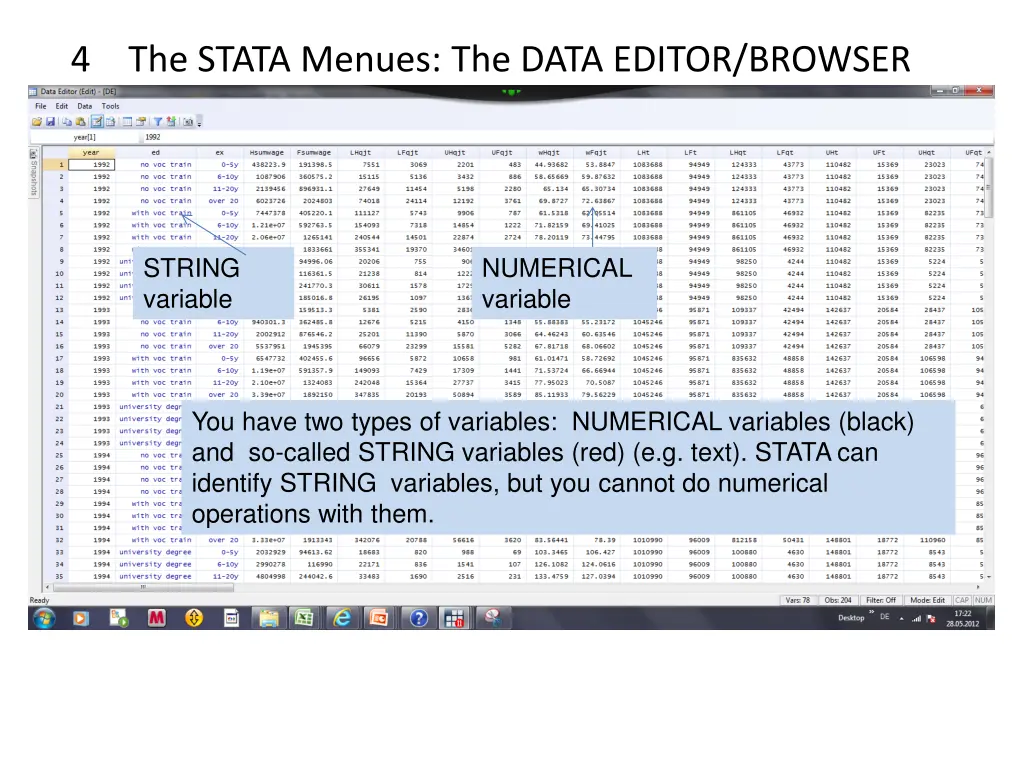
Task: Click the vertical scrollbar up arrow
Action: pyautogui.click(x=989, y=152)
